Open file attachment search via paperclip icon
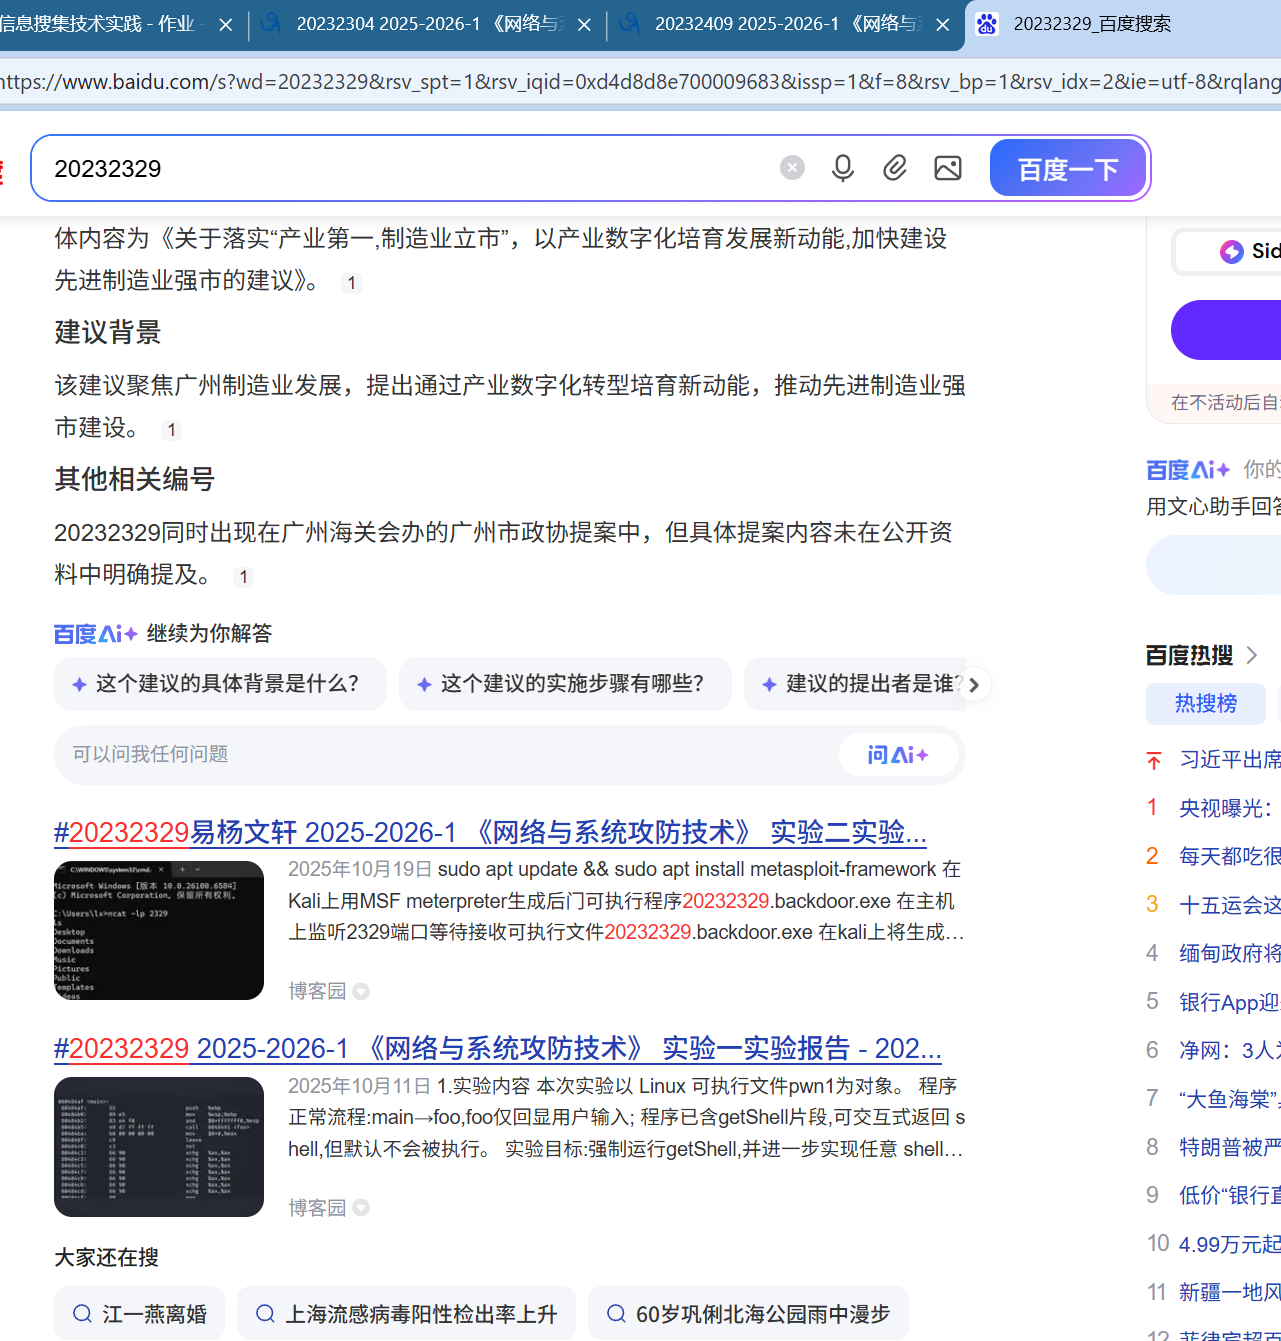Image resolution: width=1281 pixels, height=1341 pixels. [895, 167]
